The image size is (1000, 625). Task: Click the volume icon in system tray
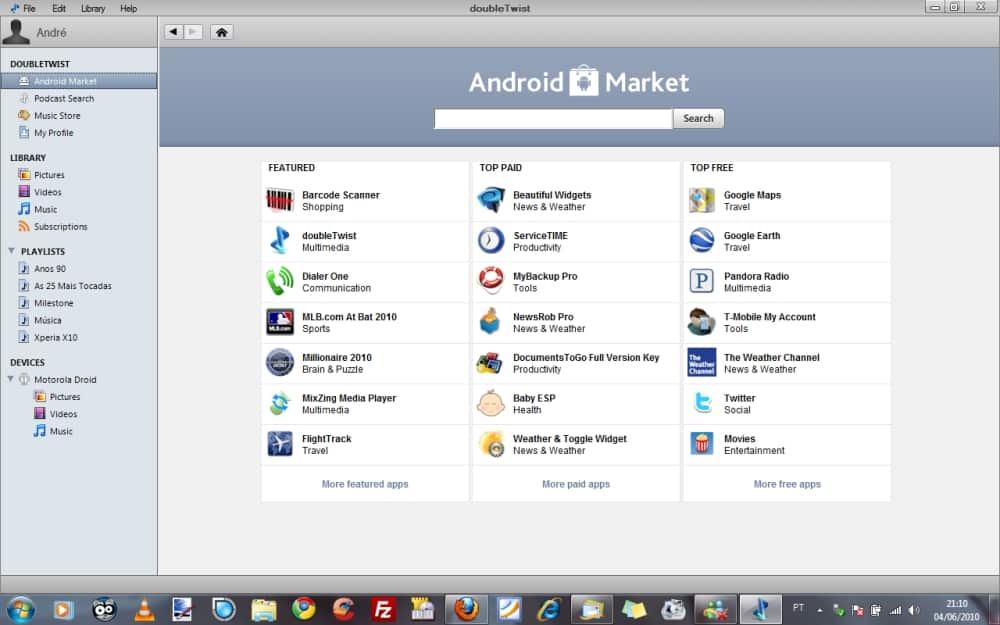[x=913, y=610]
